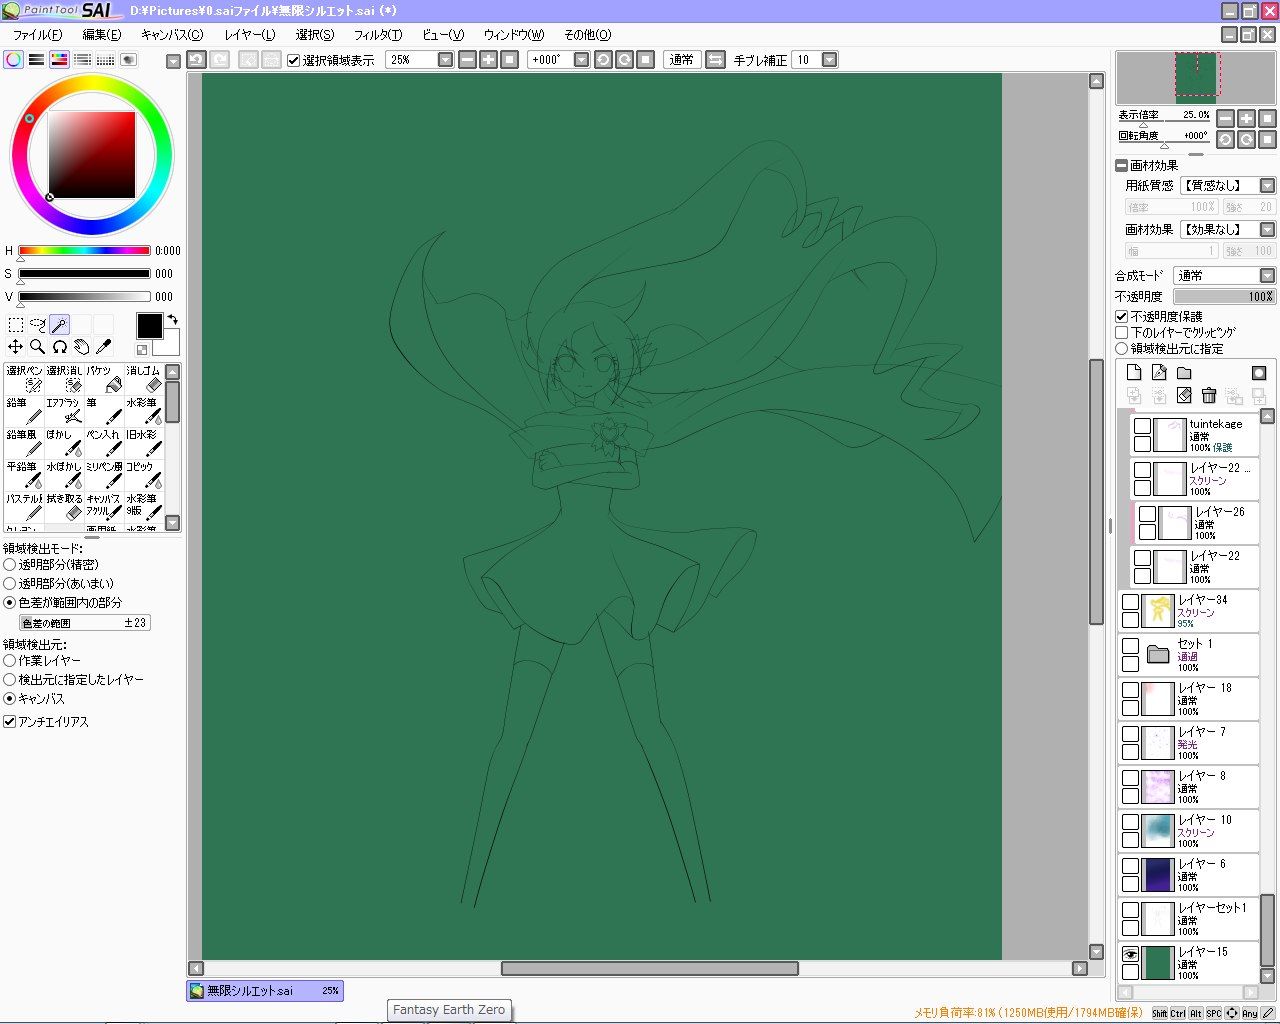
Task: Rotate canvas clockwise from toolbar
Action: pyautogui.click(x=624, y=60)
